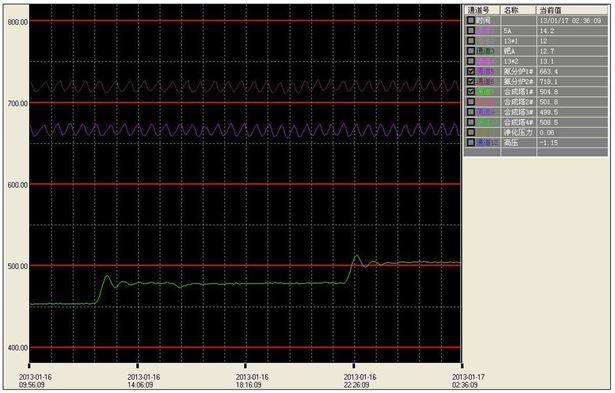This screenshot has height=393, width=615.
Task: Click the purple color swatch for 氨分炉1#
Action: tap(486, 71)
